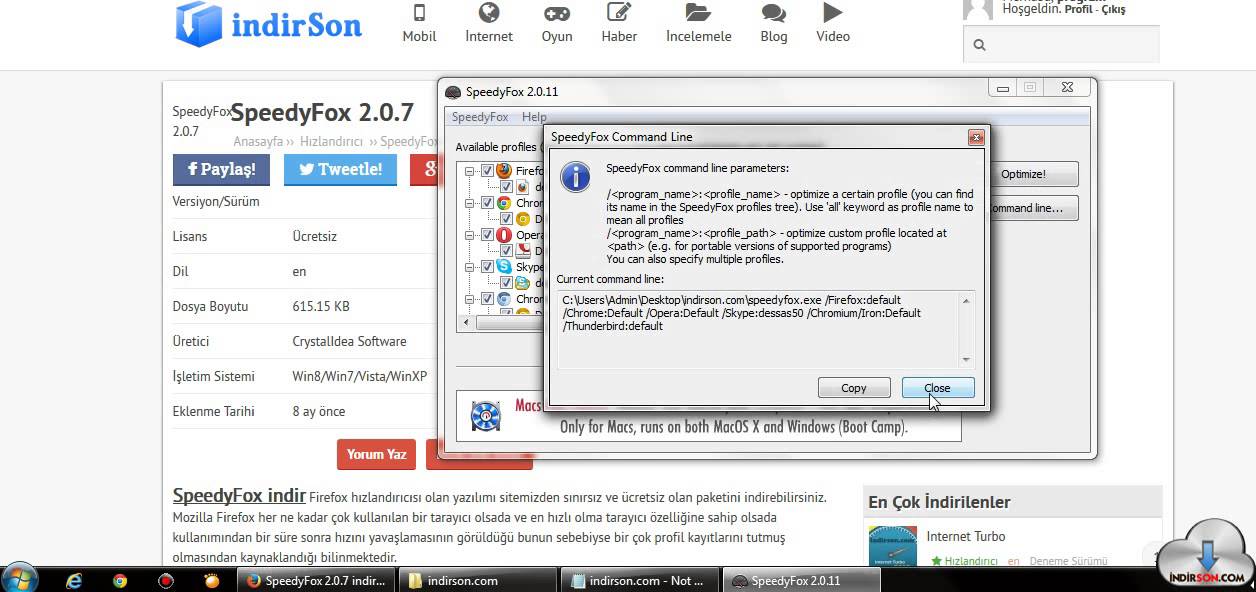
Task: Switch to SpeedyFox 2.0.11 taskbar item
Action: pos(802,580)
